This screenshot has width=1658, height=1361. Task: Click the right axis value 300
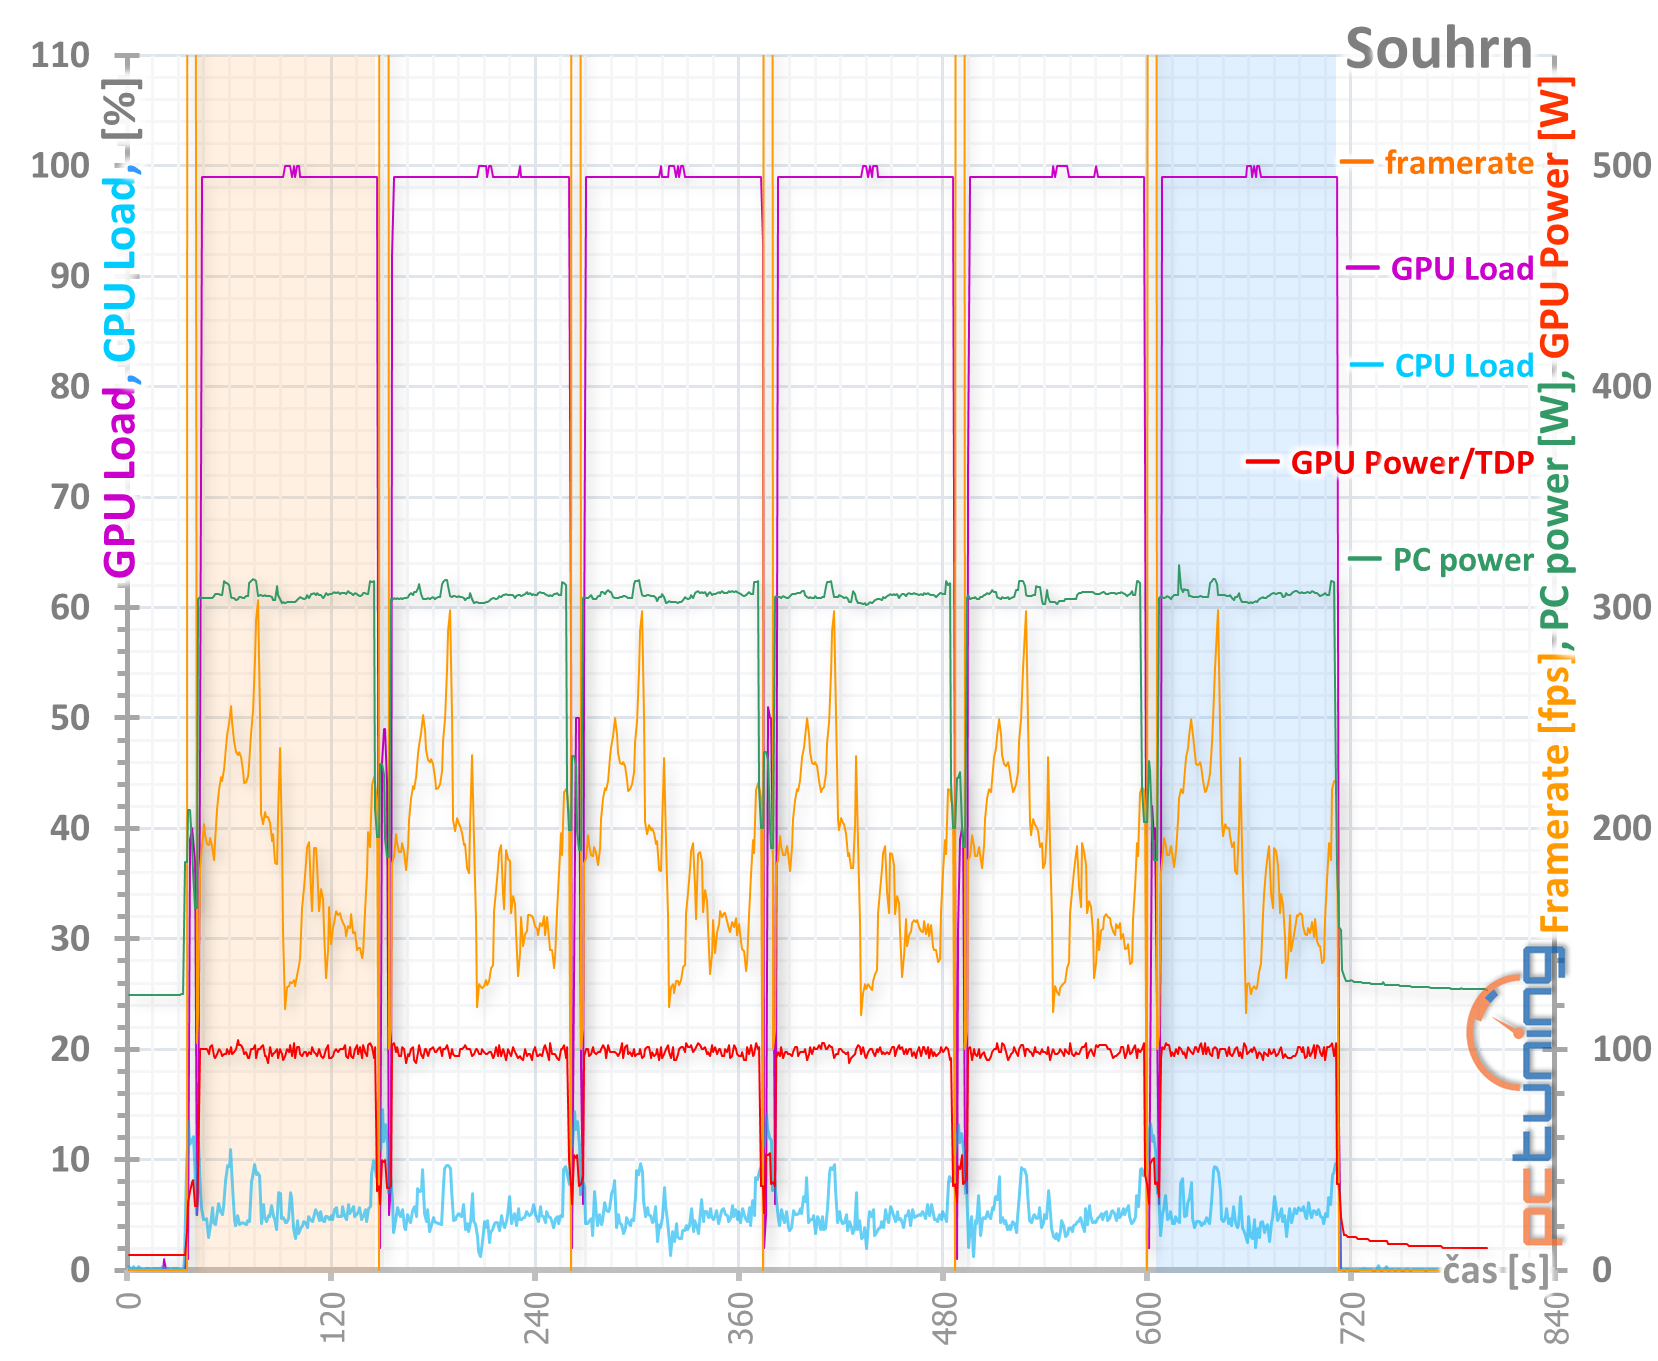point(1621,607)
